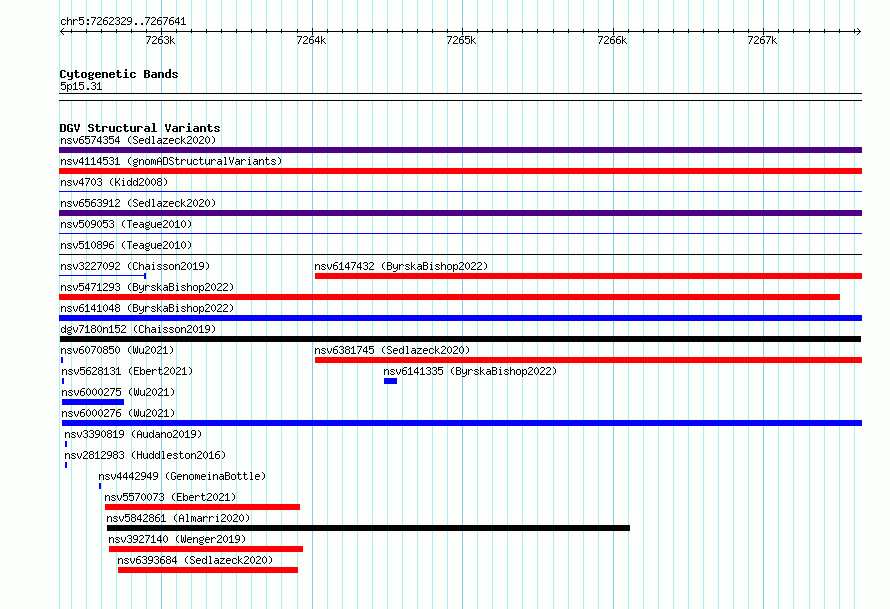Open nsv2812983 (Huddleston2016) label
The width and height of the screenshot is (890, 609).
pyautogui.click(x=145, y=455)
